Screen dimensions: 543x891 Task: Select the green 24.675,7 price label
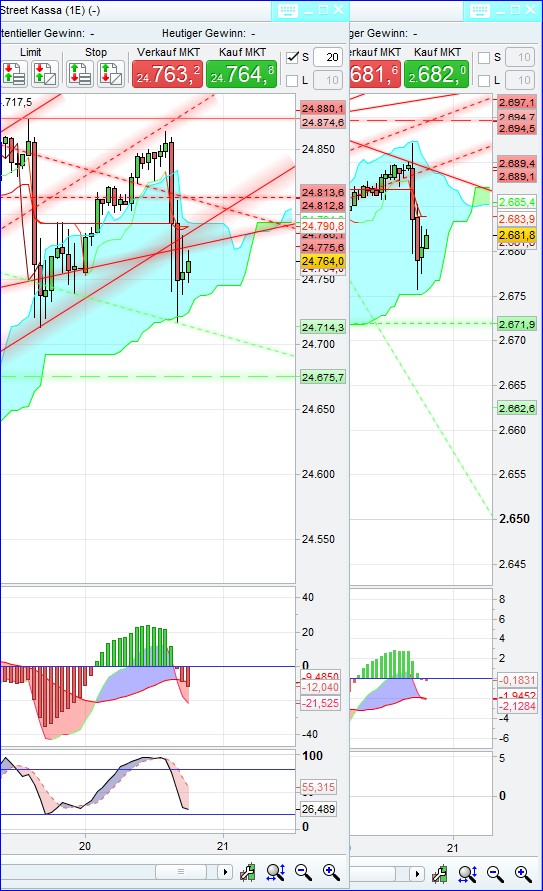[x=323, y=377]
